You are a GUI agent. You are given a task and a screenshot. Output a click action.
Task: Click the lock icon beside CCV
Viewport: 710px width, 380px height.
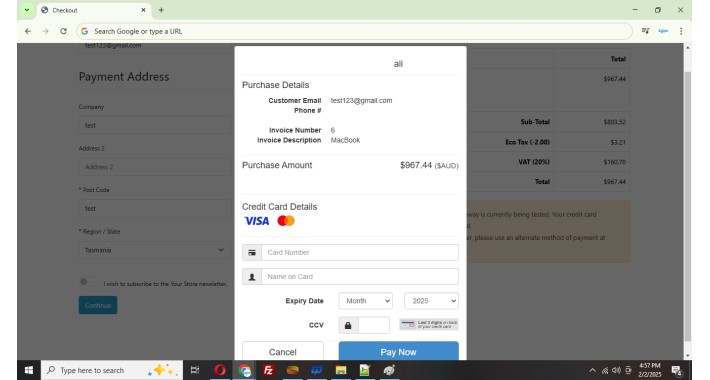348,325
